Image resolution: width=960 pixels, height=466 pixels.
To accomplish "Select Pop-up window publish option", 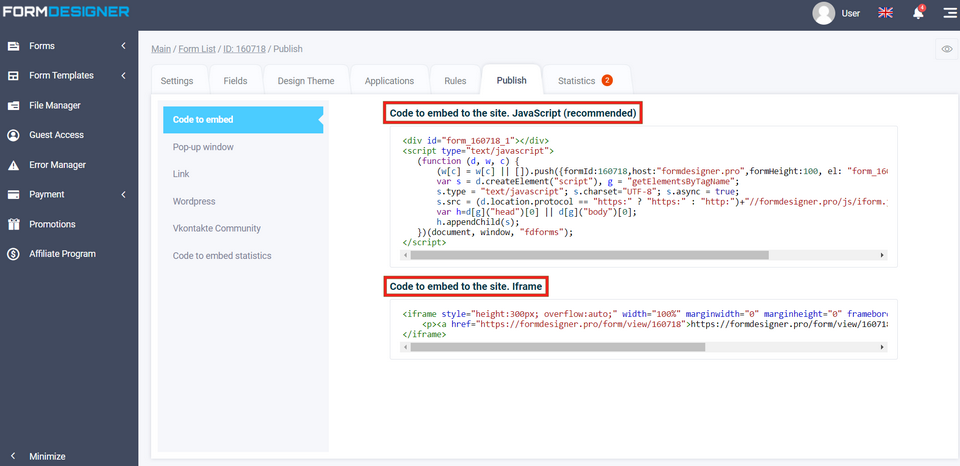I will [x=203, y=147].
